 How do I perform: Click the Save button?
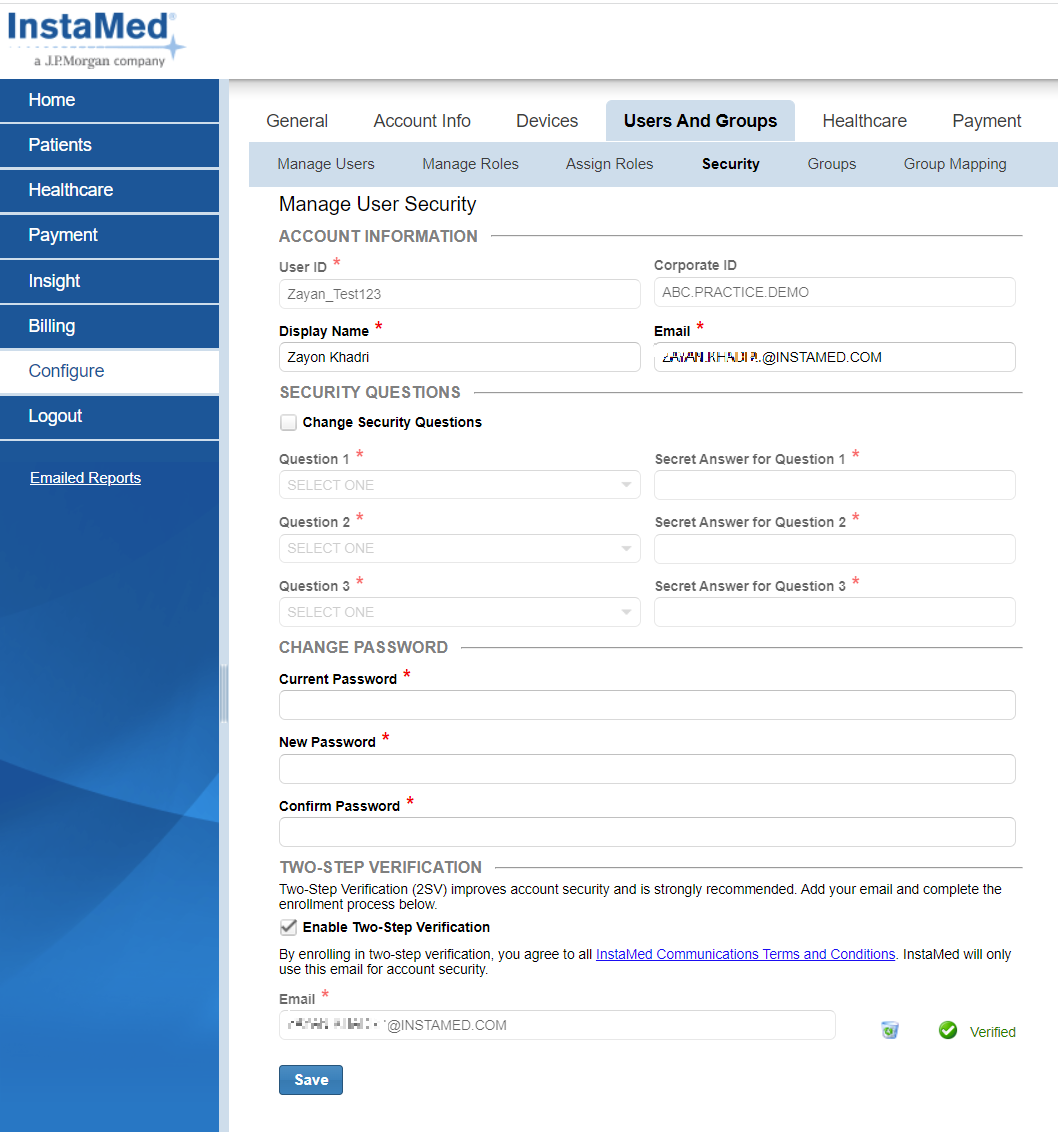coord(310,1079)
